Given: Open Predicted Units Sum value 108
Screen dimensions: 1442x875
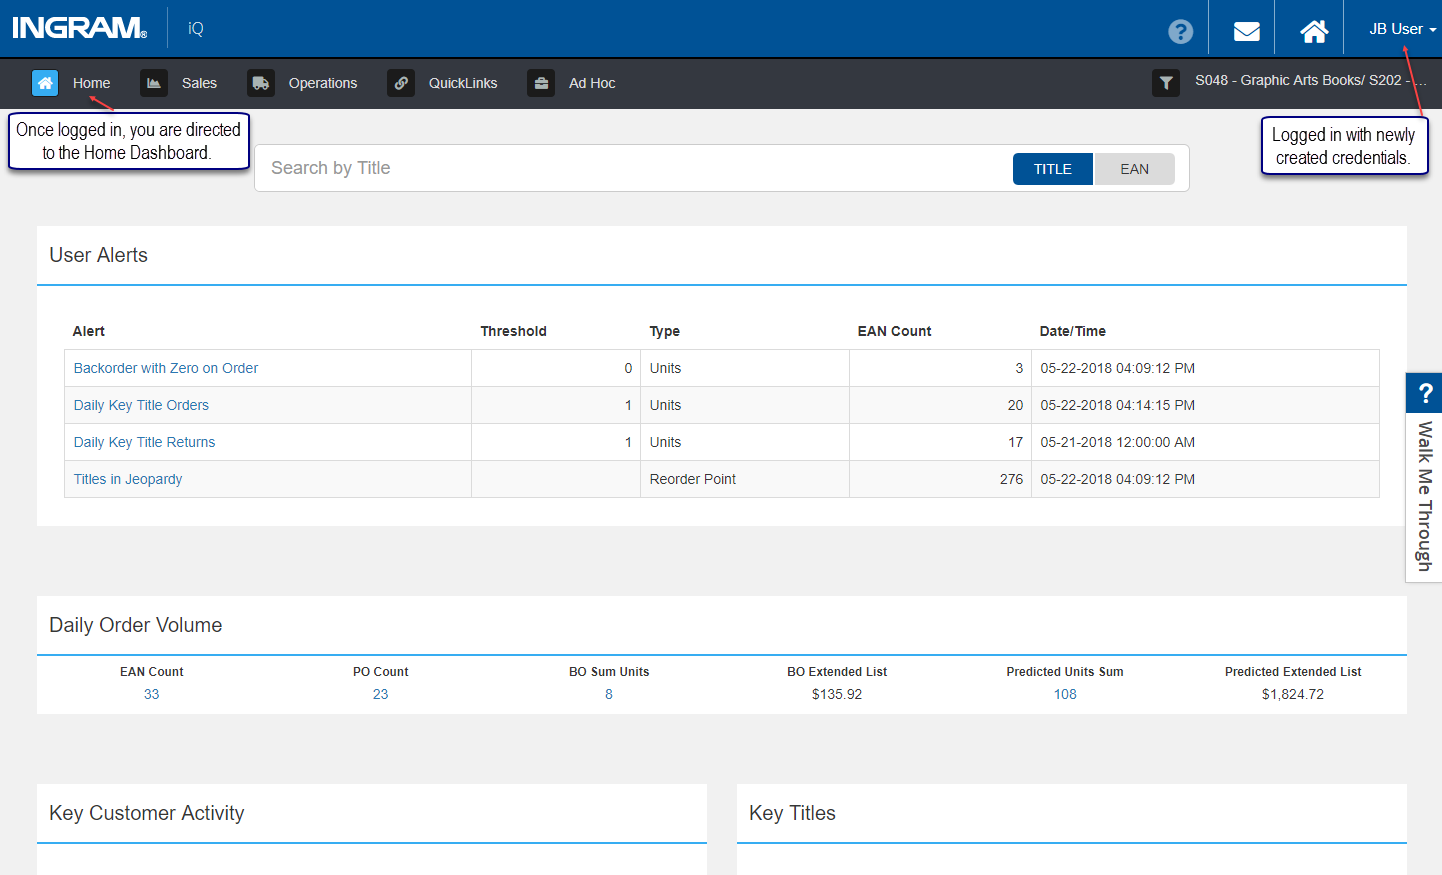Looking at the screenshot, I should point(1065,694).
